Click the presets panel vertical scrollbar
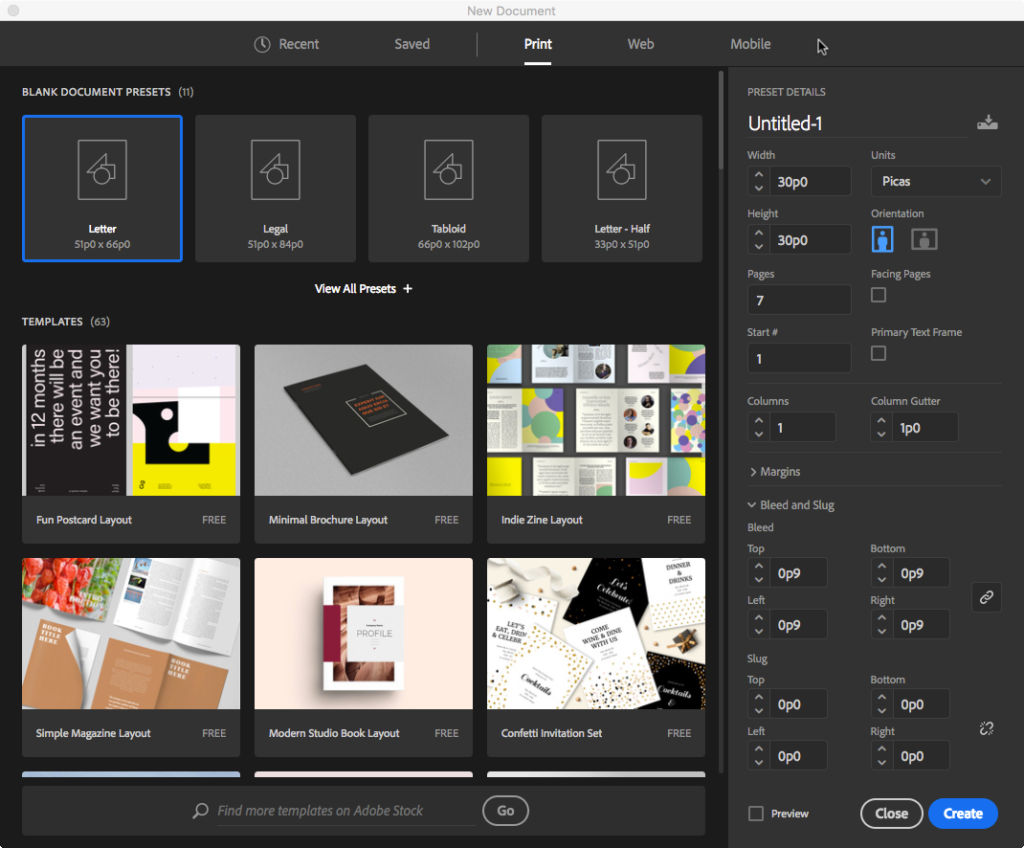This screenshot has height=848, width=1024. point(721,120)
